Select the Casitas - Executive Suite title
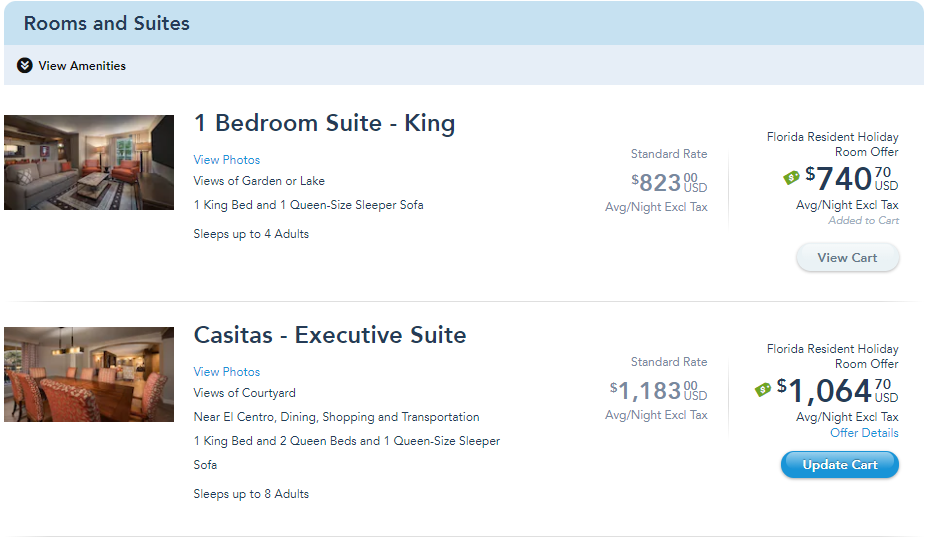This screenshot has width=927, height=539. tap(330, 335)
